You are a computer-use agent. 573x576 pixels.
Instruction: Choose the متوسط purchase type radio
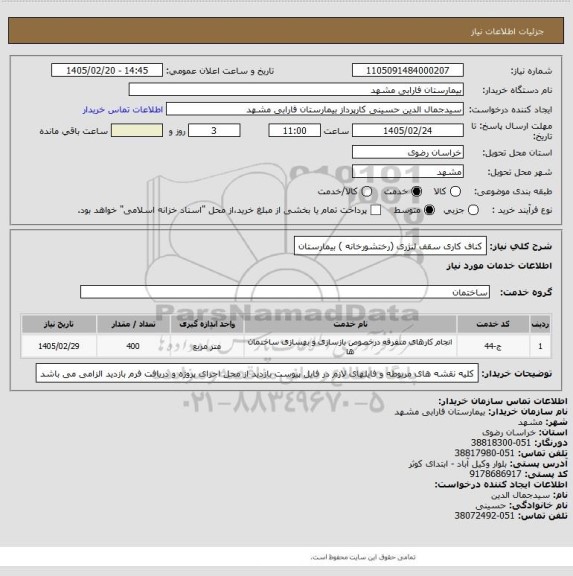point(429,210)
